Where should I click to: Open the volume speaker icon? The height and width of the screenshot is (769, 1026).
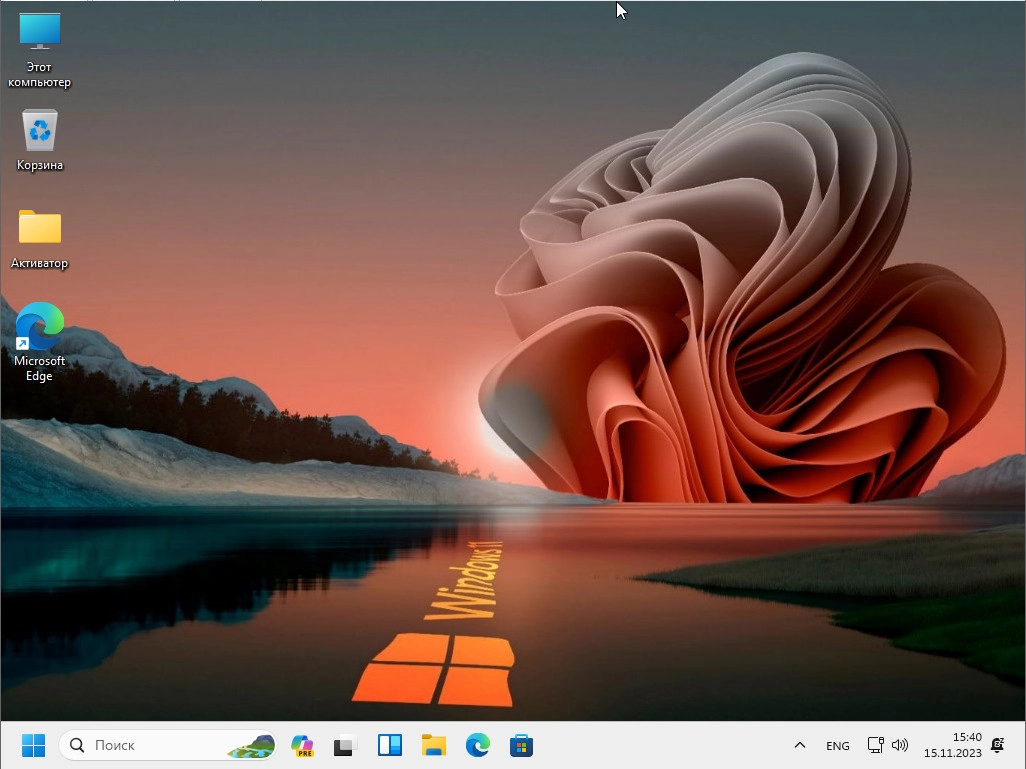click(x=900, y=745)
